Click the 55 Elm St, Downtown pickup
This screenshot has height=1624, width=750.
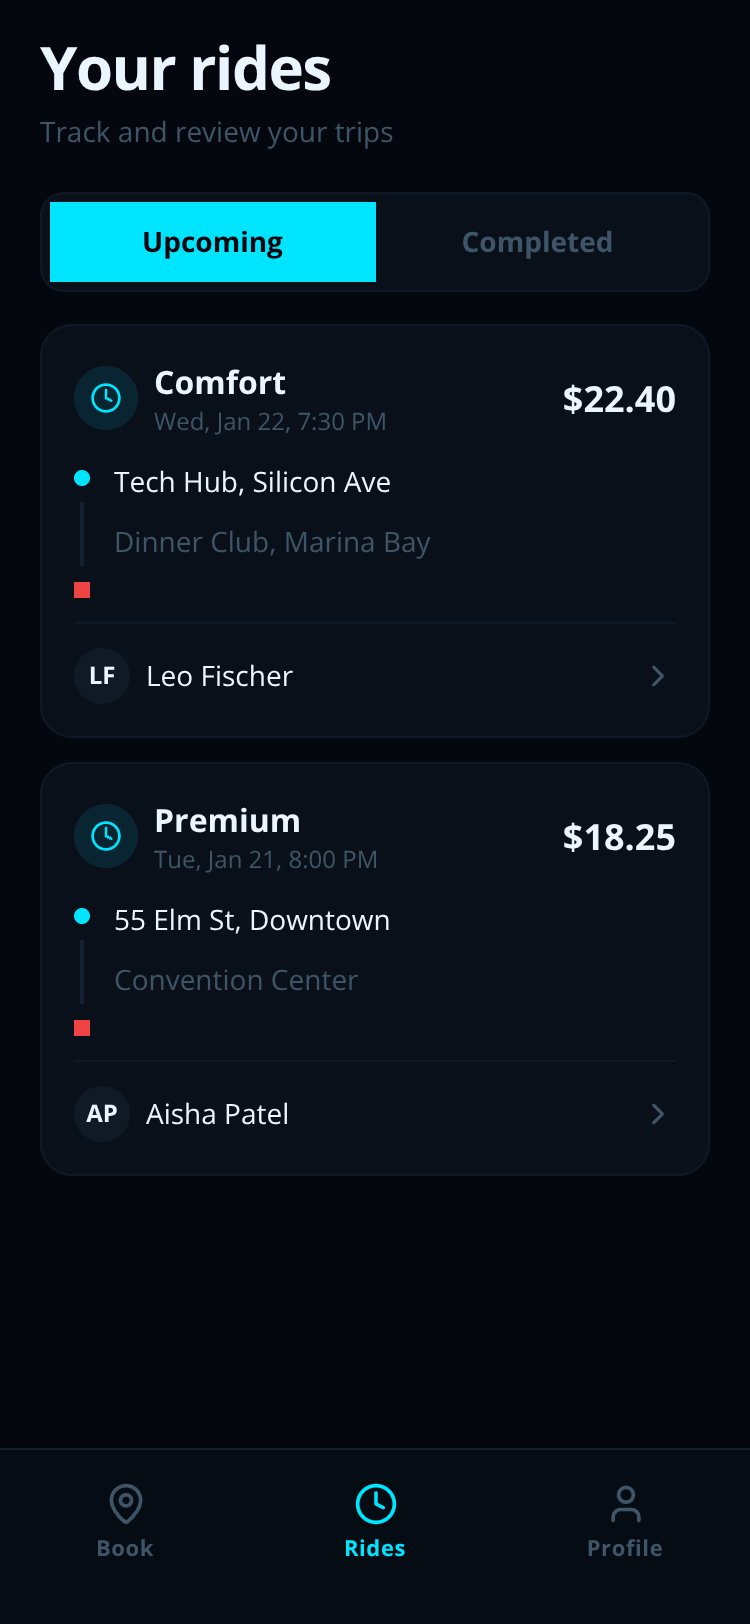tap(252, 920)
